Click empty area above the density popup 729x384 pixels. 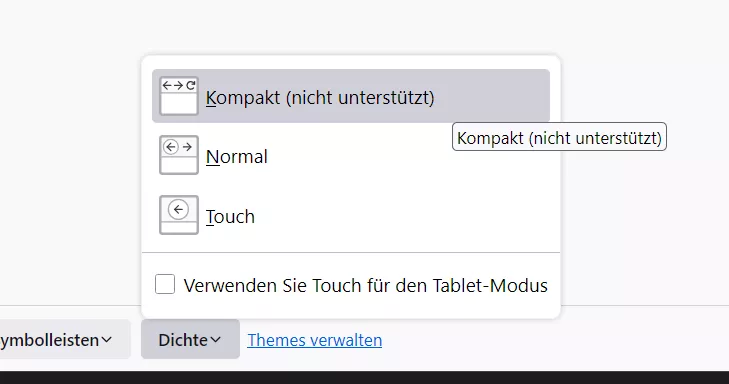point(351,26)
